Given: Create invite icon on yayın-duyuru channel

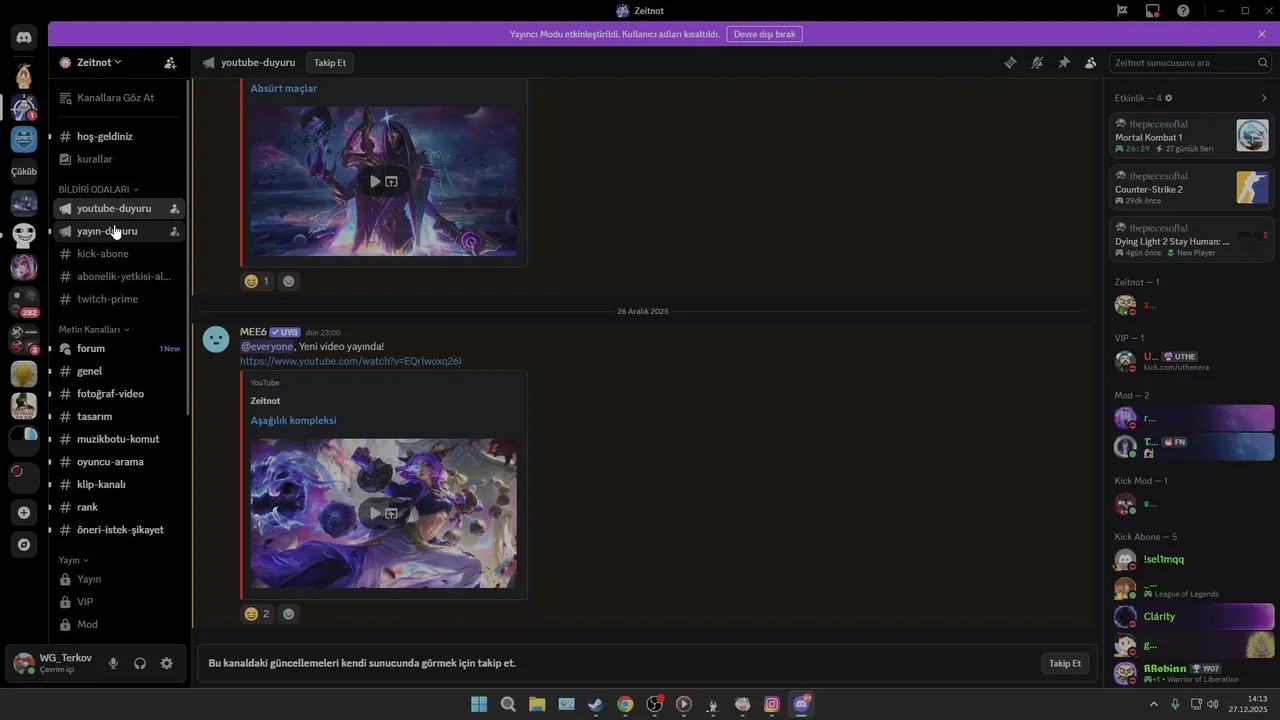Looking at the screenshot, I should 174,231.
